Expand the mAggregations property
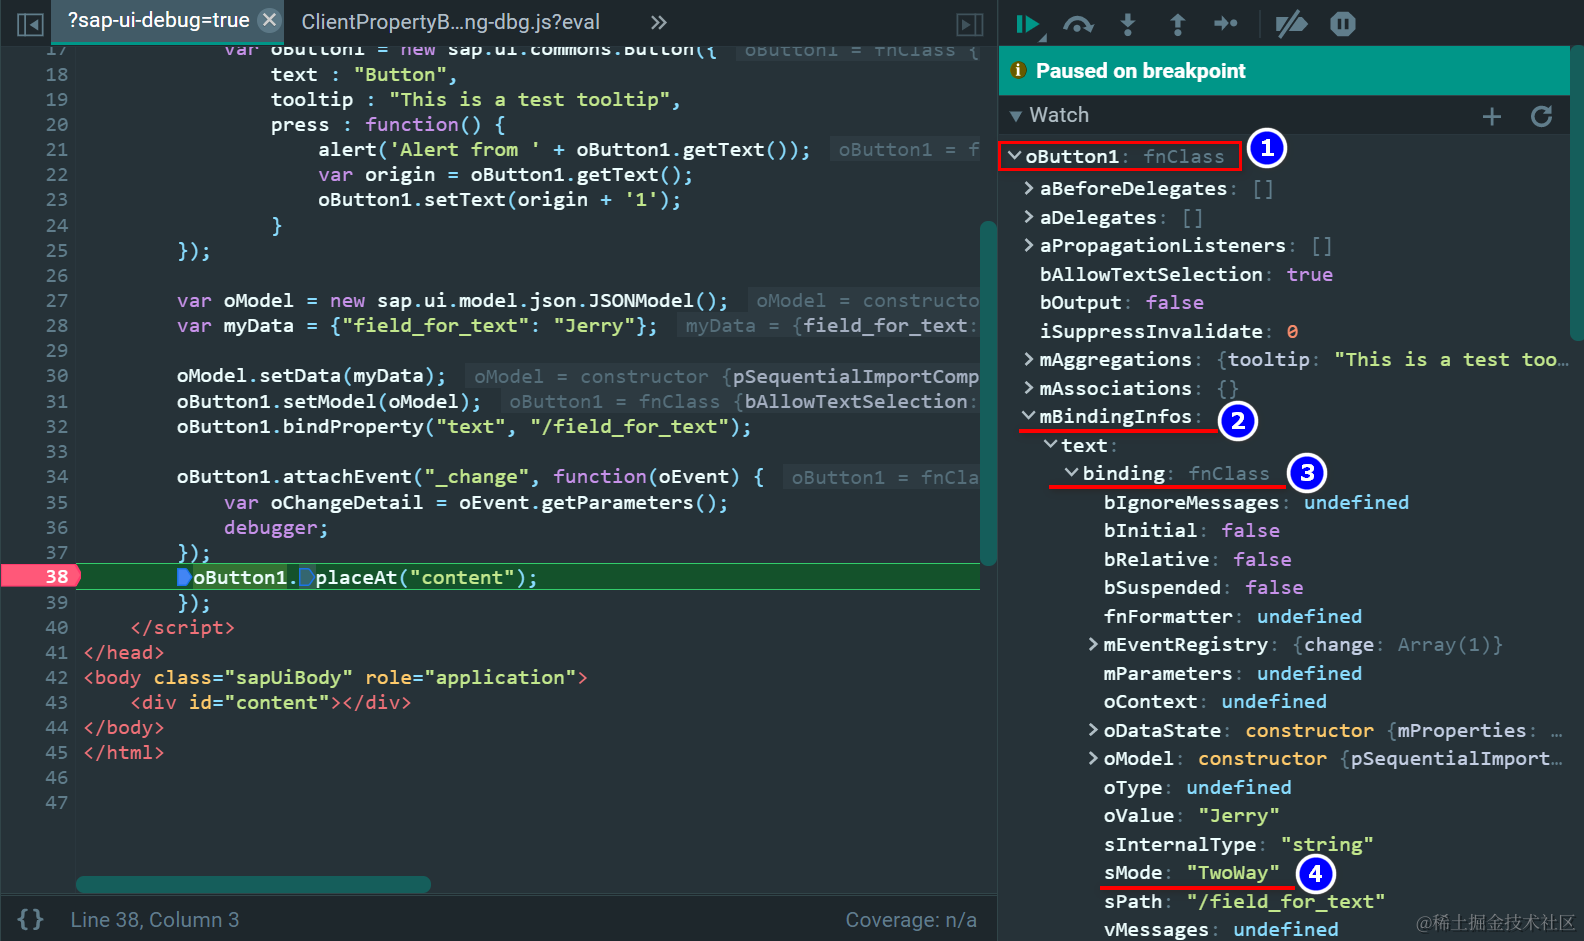This screenshot has width=1584, height=941. 1029,359
